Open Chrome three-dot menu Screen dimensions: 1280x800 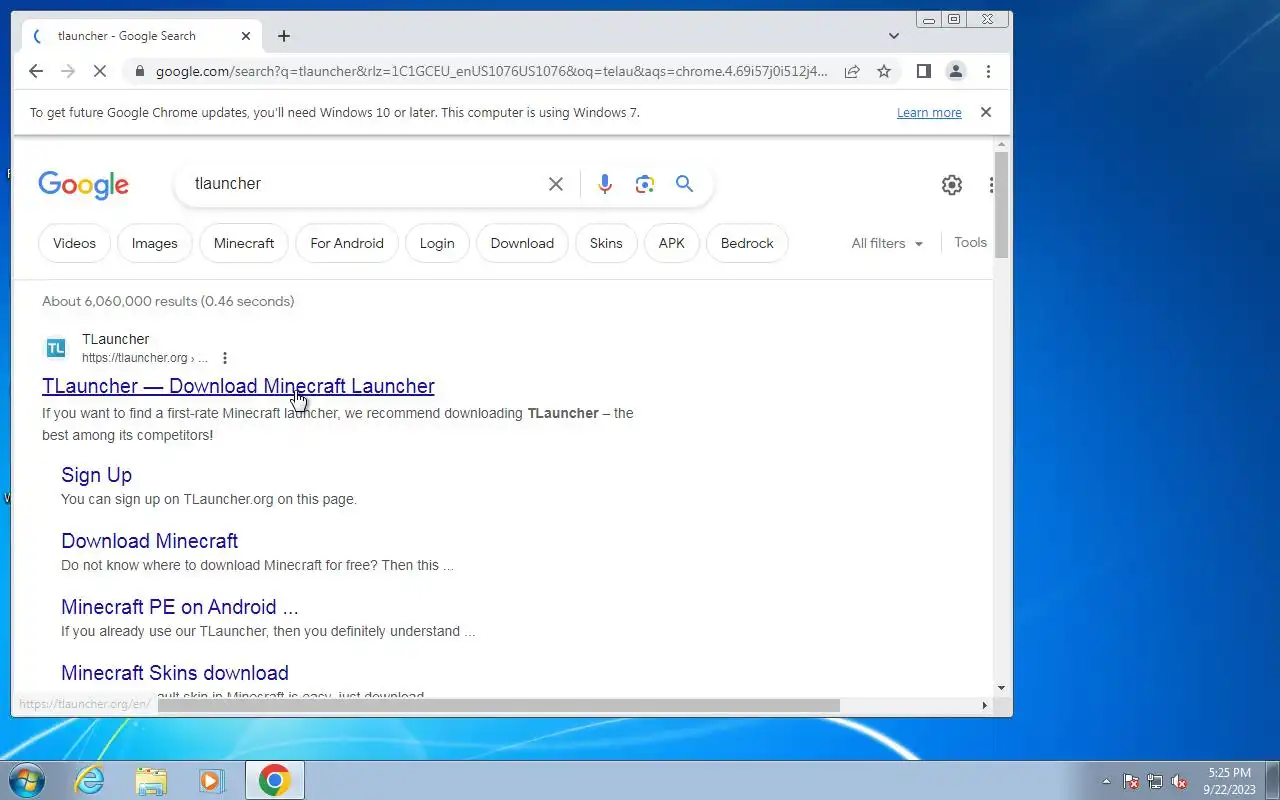pyautogui.click(x=988, y=71)
